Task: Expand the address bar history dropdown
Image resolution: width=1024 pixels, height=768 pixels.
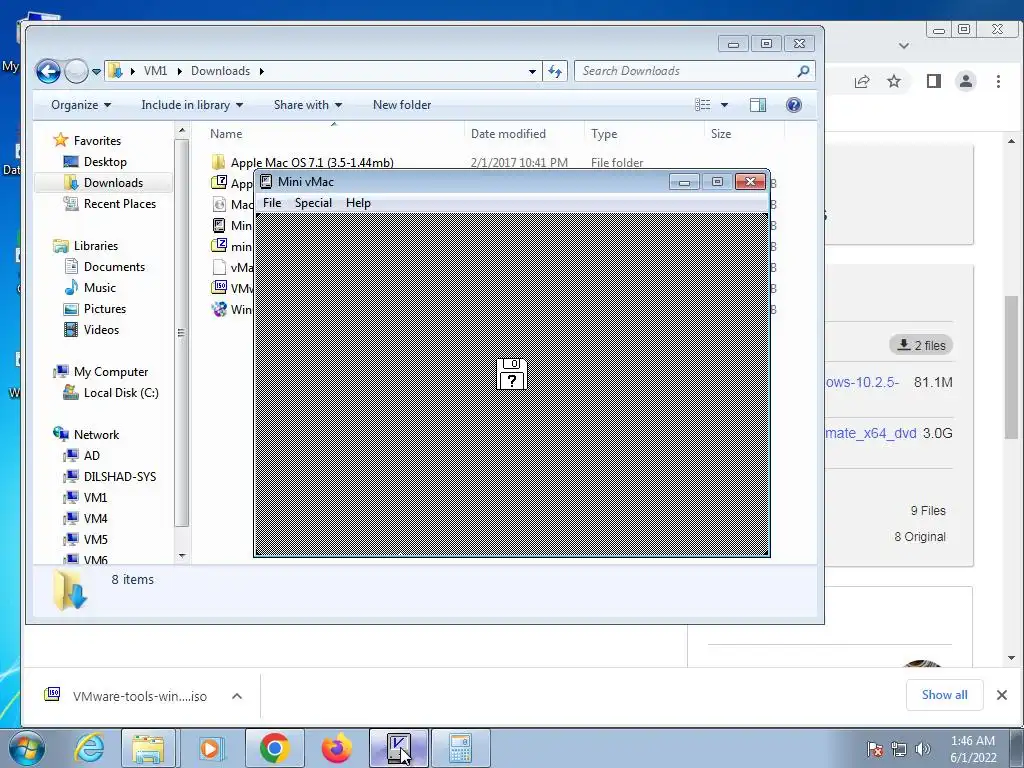Action: pyautogui.click(x=532, y=71)
